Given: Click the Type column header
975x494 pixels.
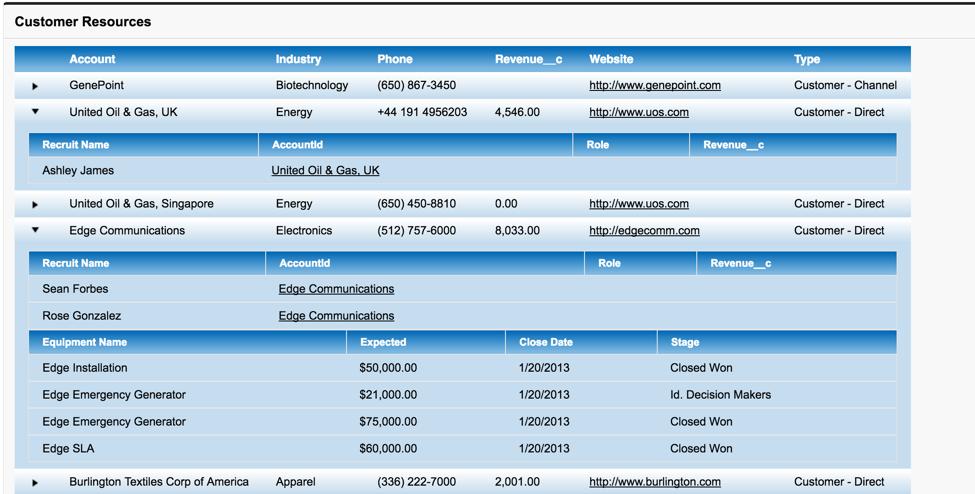Looking at the screenshot, I should point(806,59).
